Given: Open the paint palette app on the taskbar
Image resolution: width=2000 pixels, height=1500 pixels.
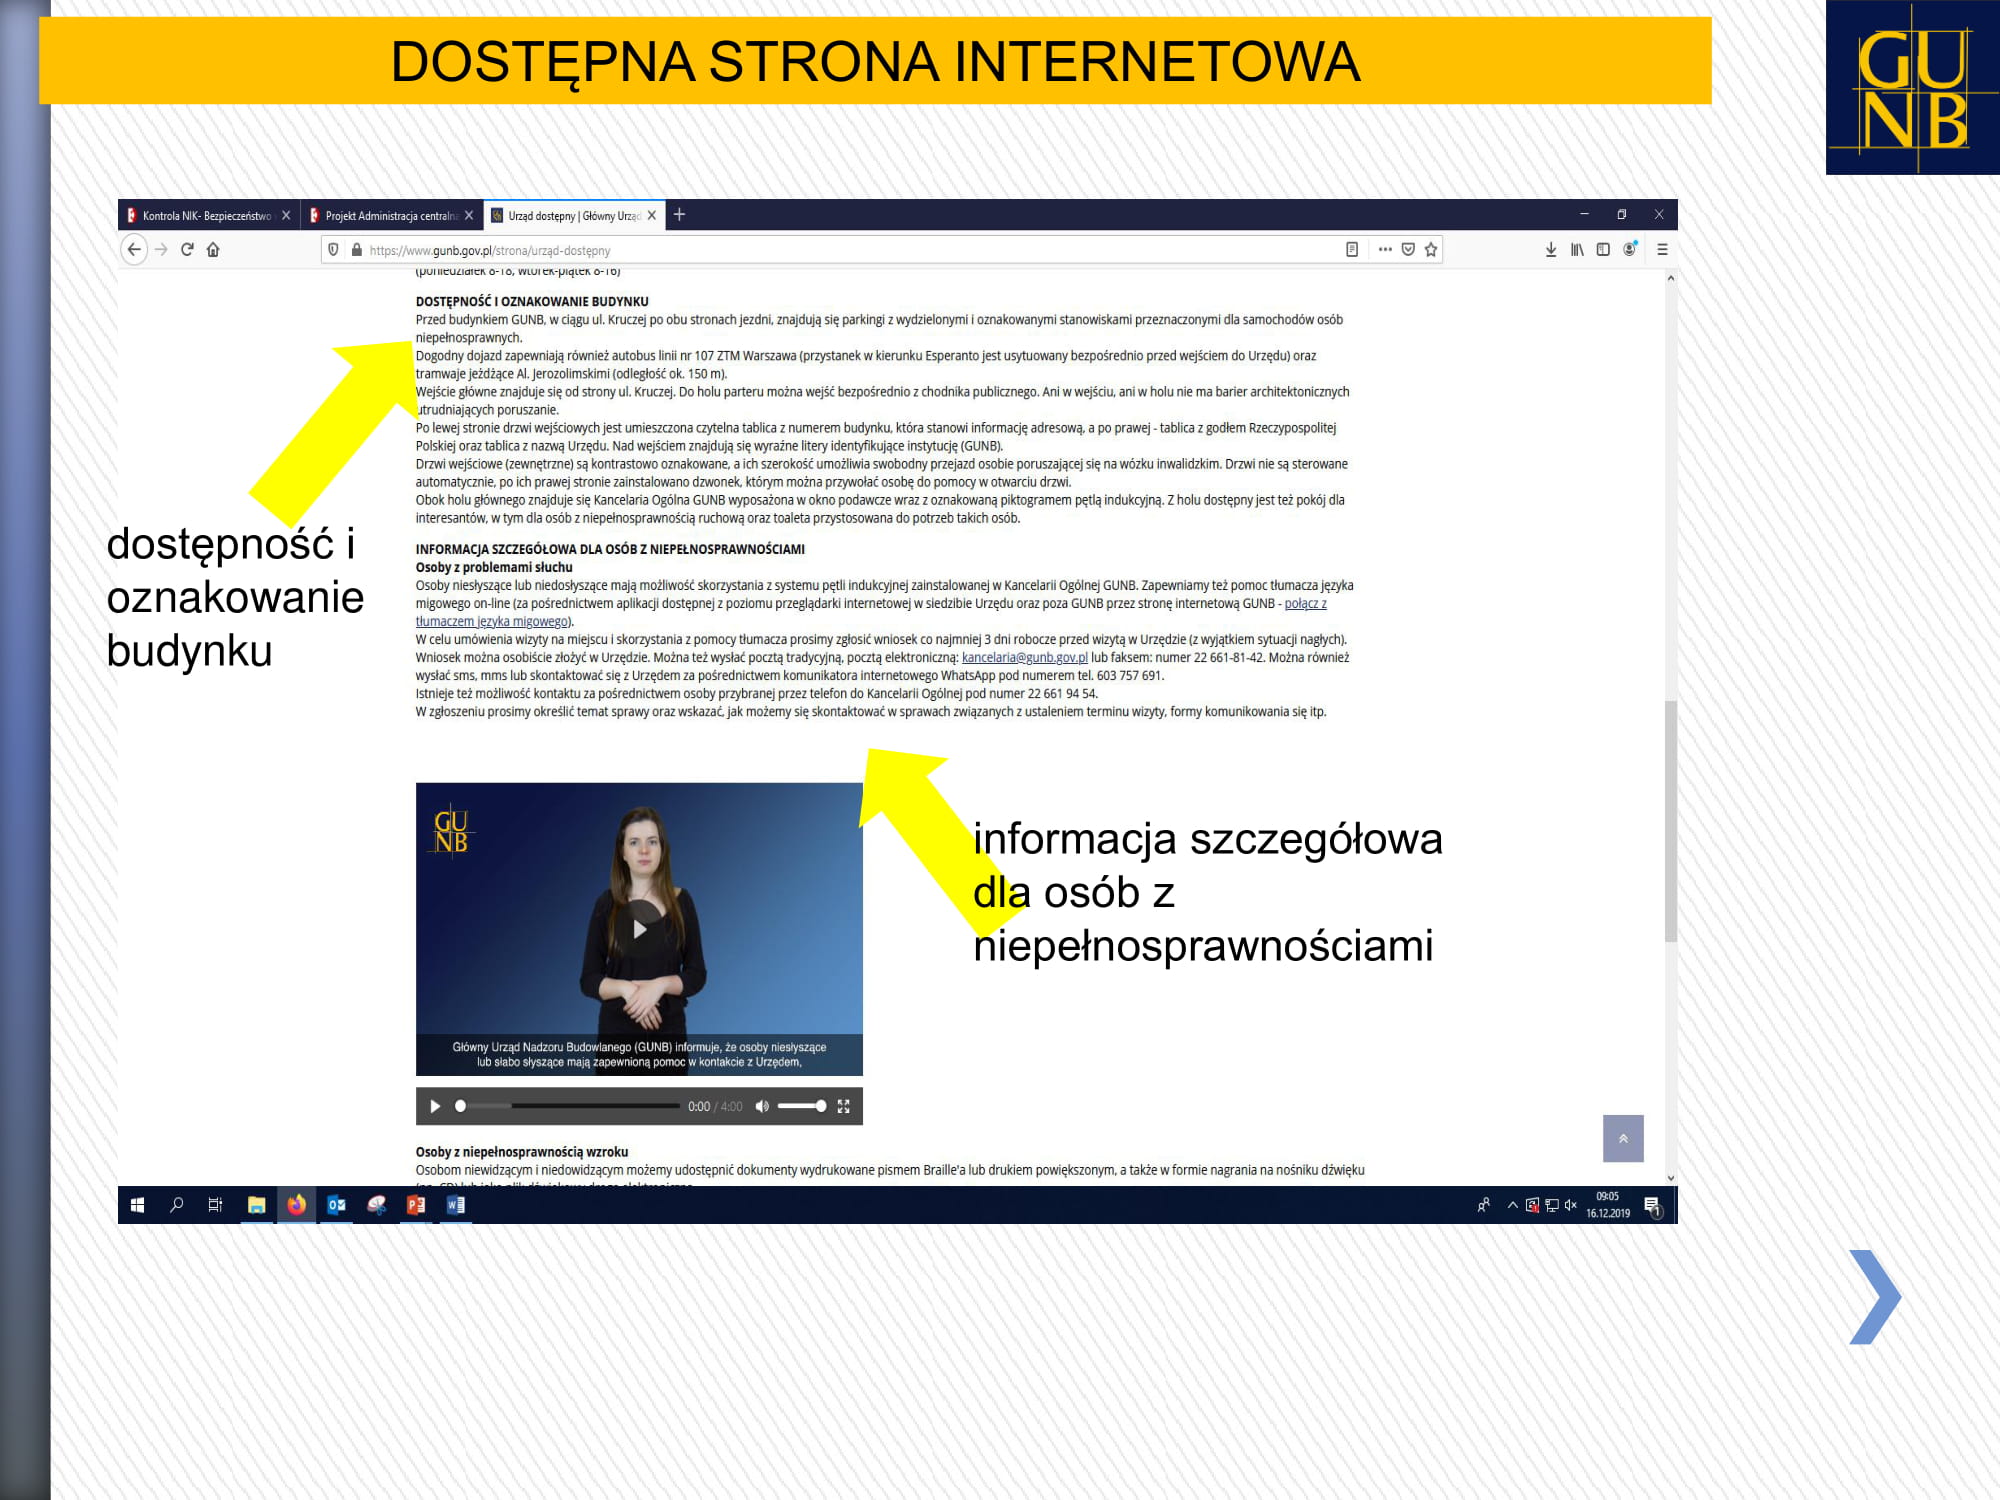Looking at the screenshot, I should click(x=376, y=1205).
